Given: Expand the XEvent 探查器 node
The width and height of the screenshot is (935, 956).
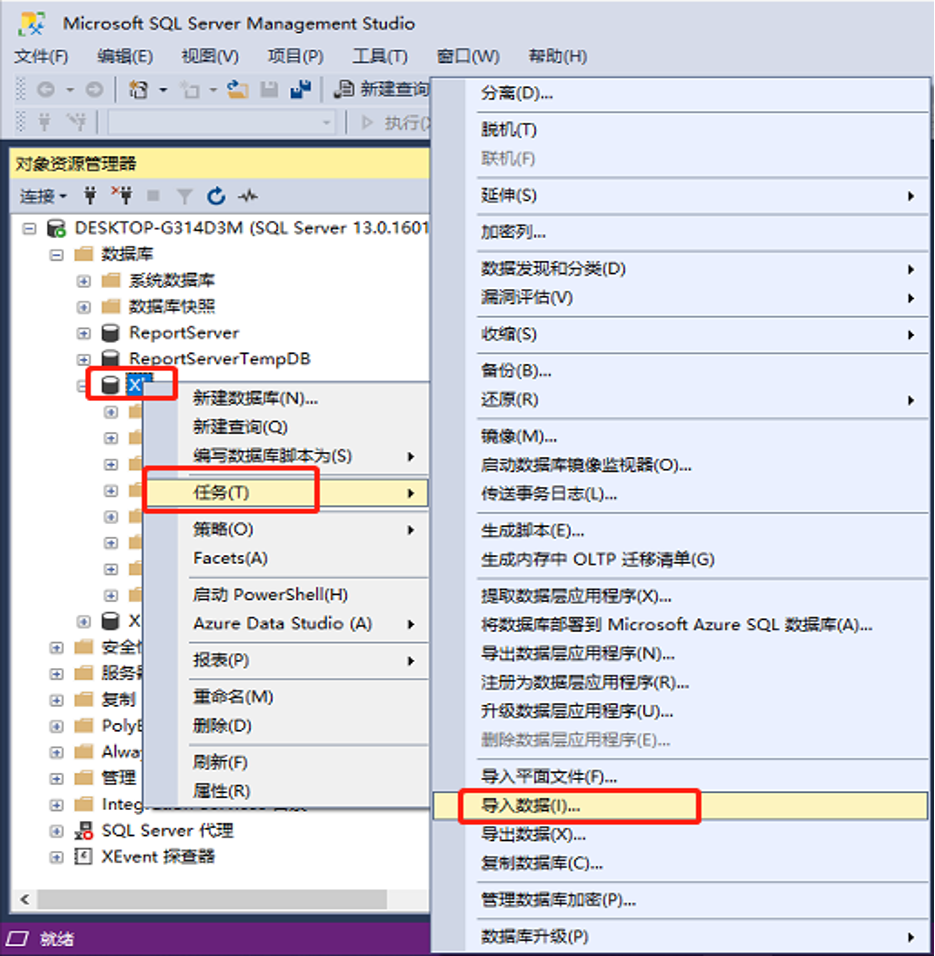Looking at the screenshot, I should pyautogui.click(x=56, y=857).
